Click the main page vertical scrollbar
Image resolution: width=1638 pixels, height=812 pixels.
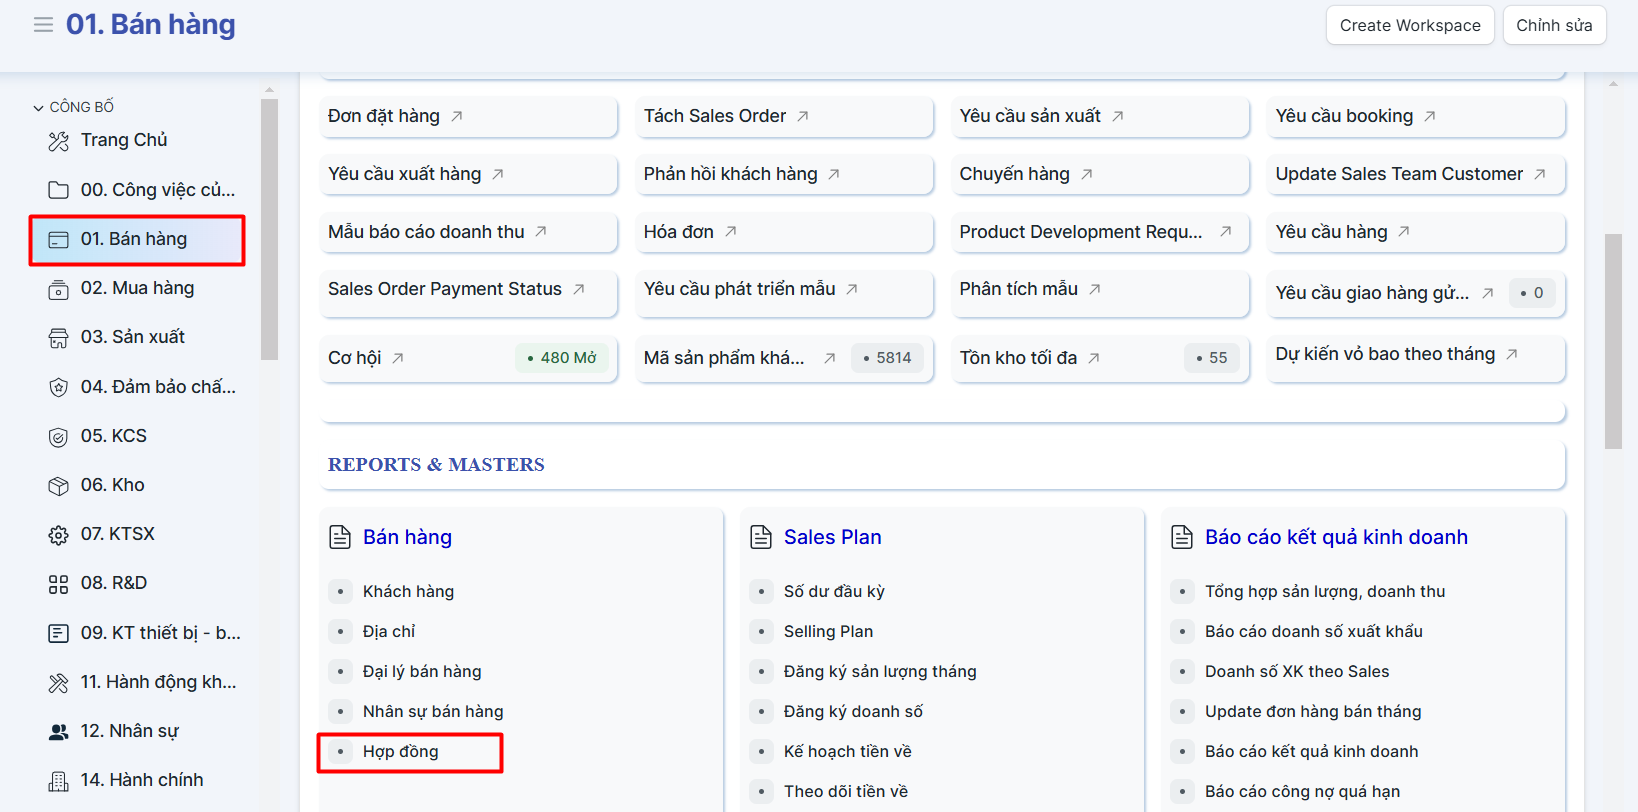[x=1613, y=340]
